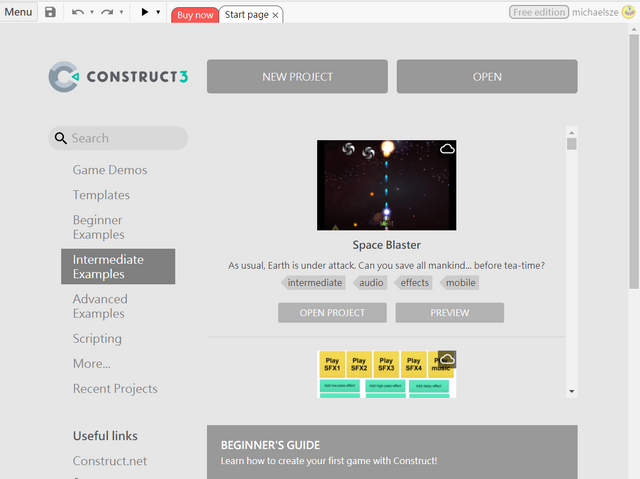Click the search magnifier icon
640x479 pixels.
(60, 138)
